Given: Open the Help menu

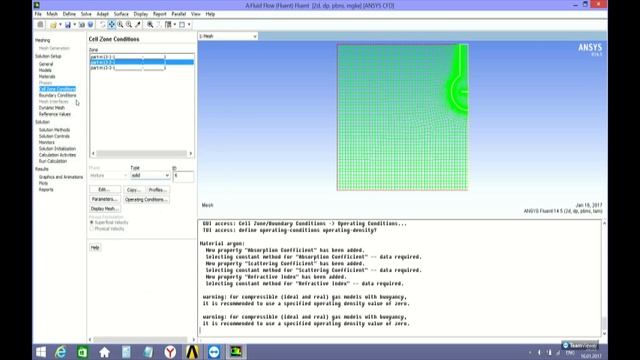Looking at the screenshot, I should [210, 14].
